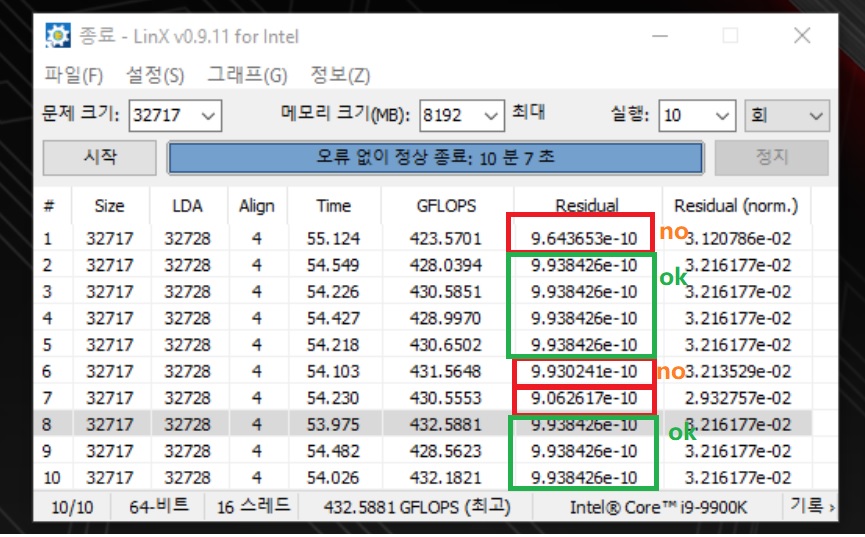
Task: Click the Align column header
Action: (x=257, y=206)
